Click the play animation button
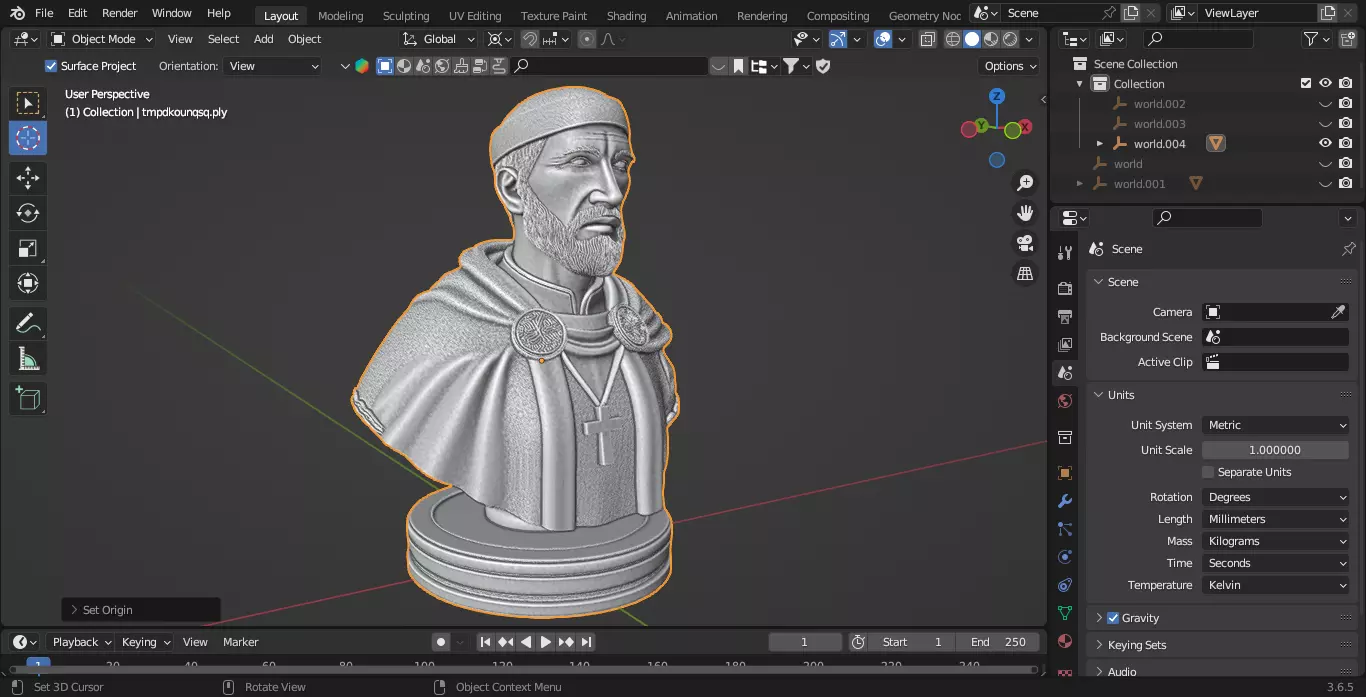Viewport: 1366px width, 697px height. coord(546,642)
